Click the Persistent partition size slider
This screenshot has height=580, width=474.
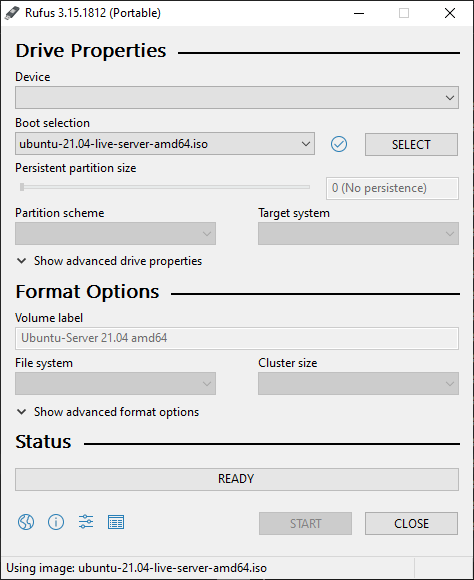(165, 187)
